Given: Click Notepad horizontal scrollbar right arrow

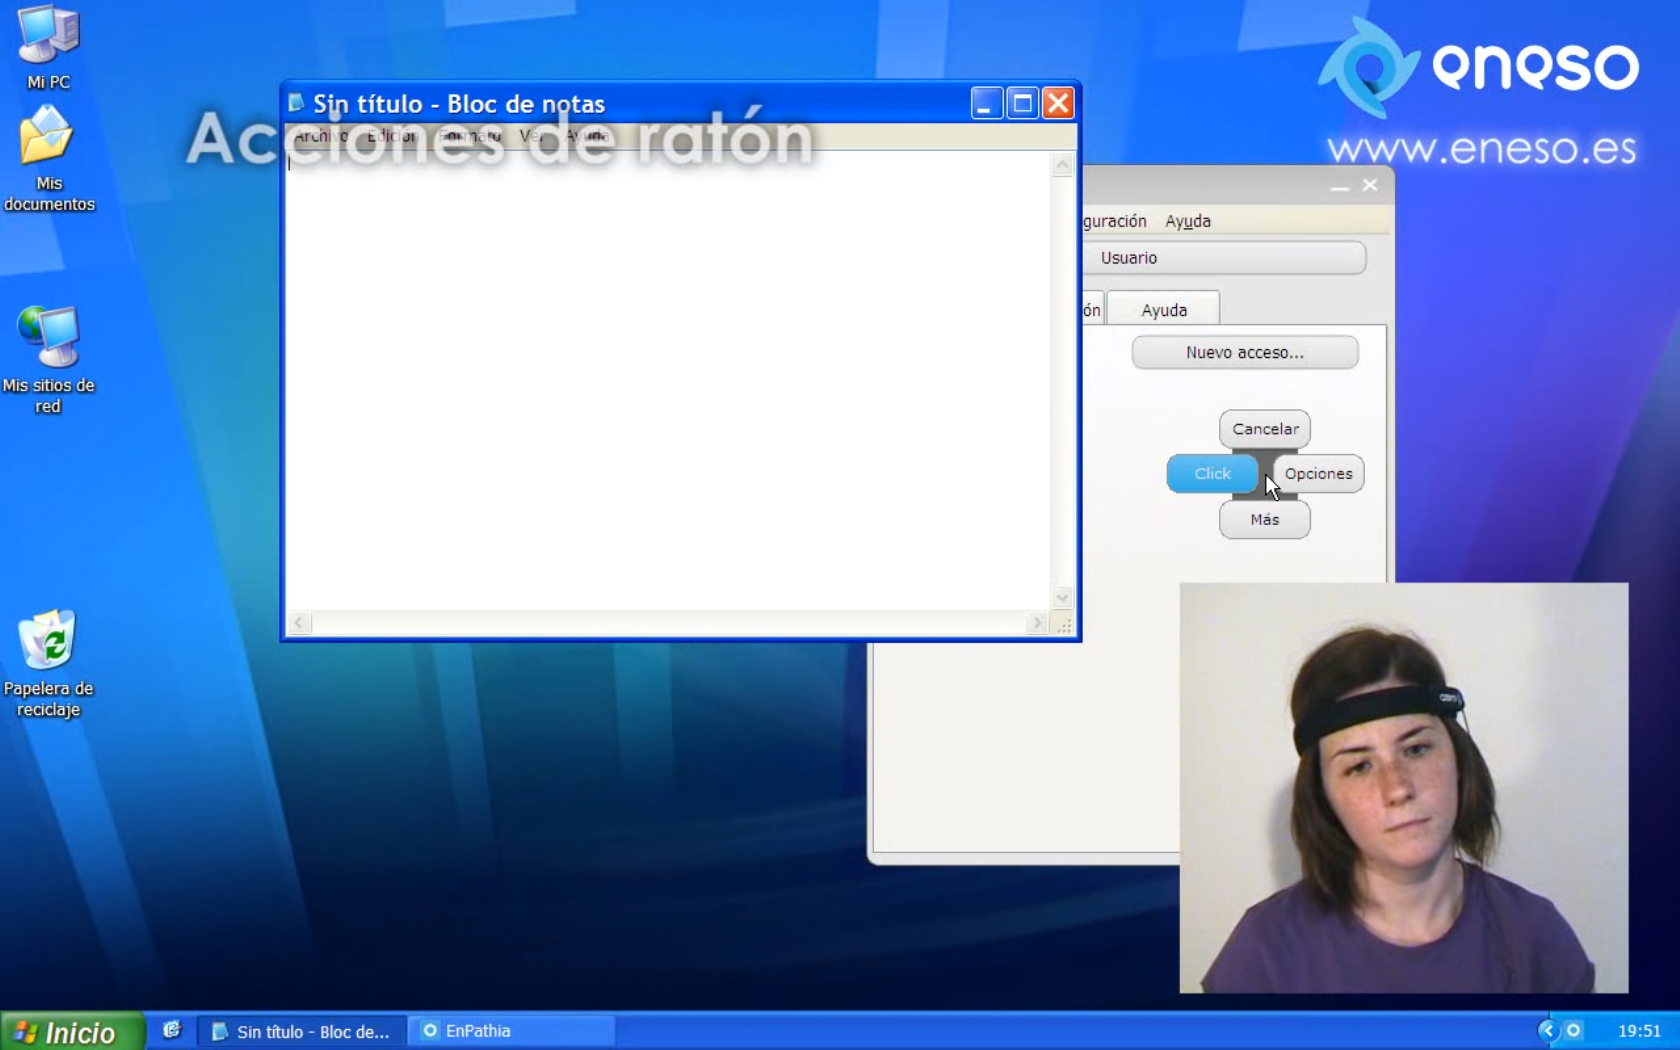Looking at the screenshot, I should coord(1037,623).
